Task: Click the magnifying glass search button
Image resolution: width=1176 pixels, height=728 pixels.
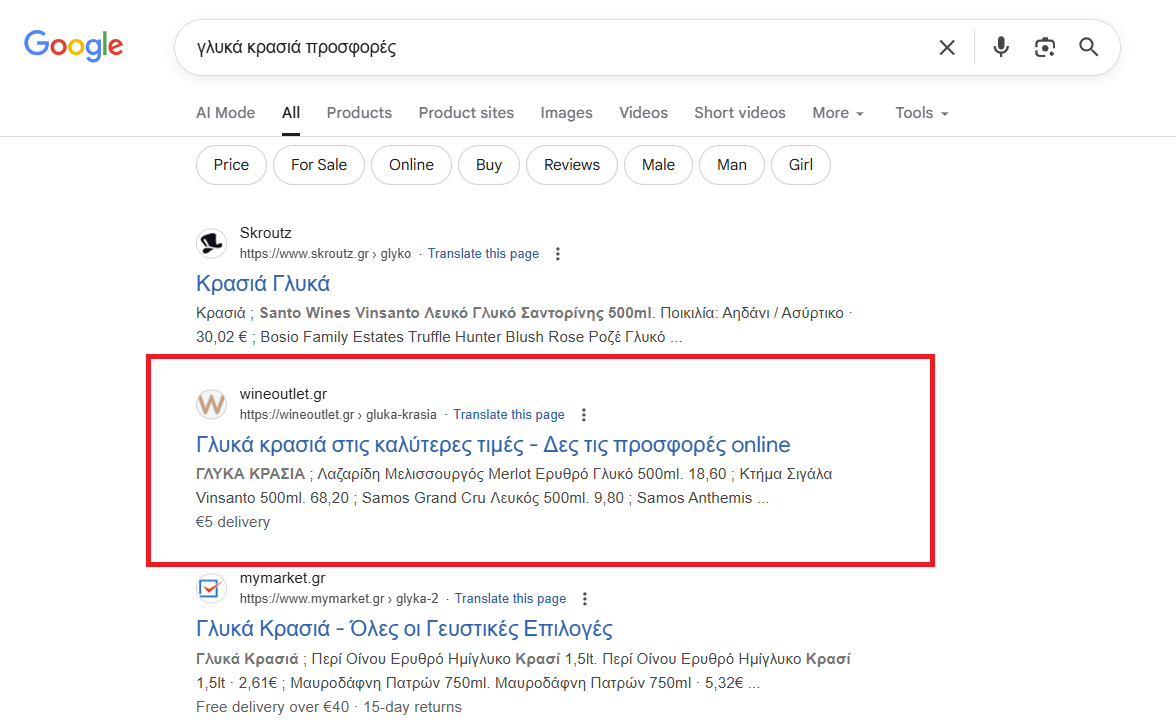Action: pos(1089,47)
